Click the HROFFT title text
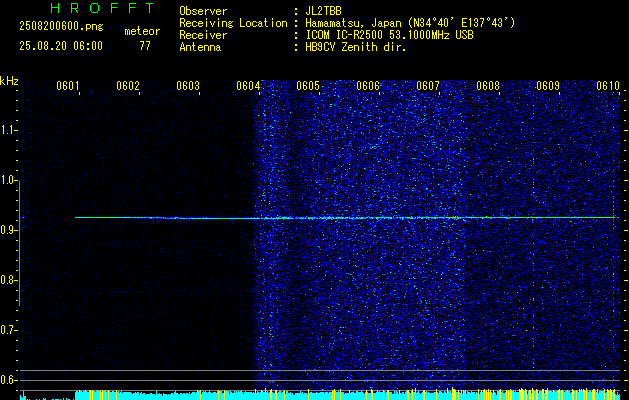The height and width of the screenshot is (400, 629). (102, 8)
